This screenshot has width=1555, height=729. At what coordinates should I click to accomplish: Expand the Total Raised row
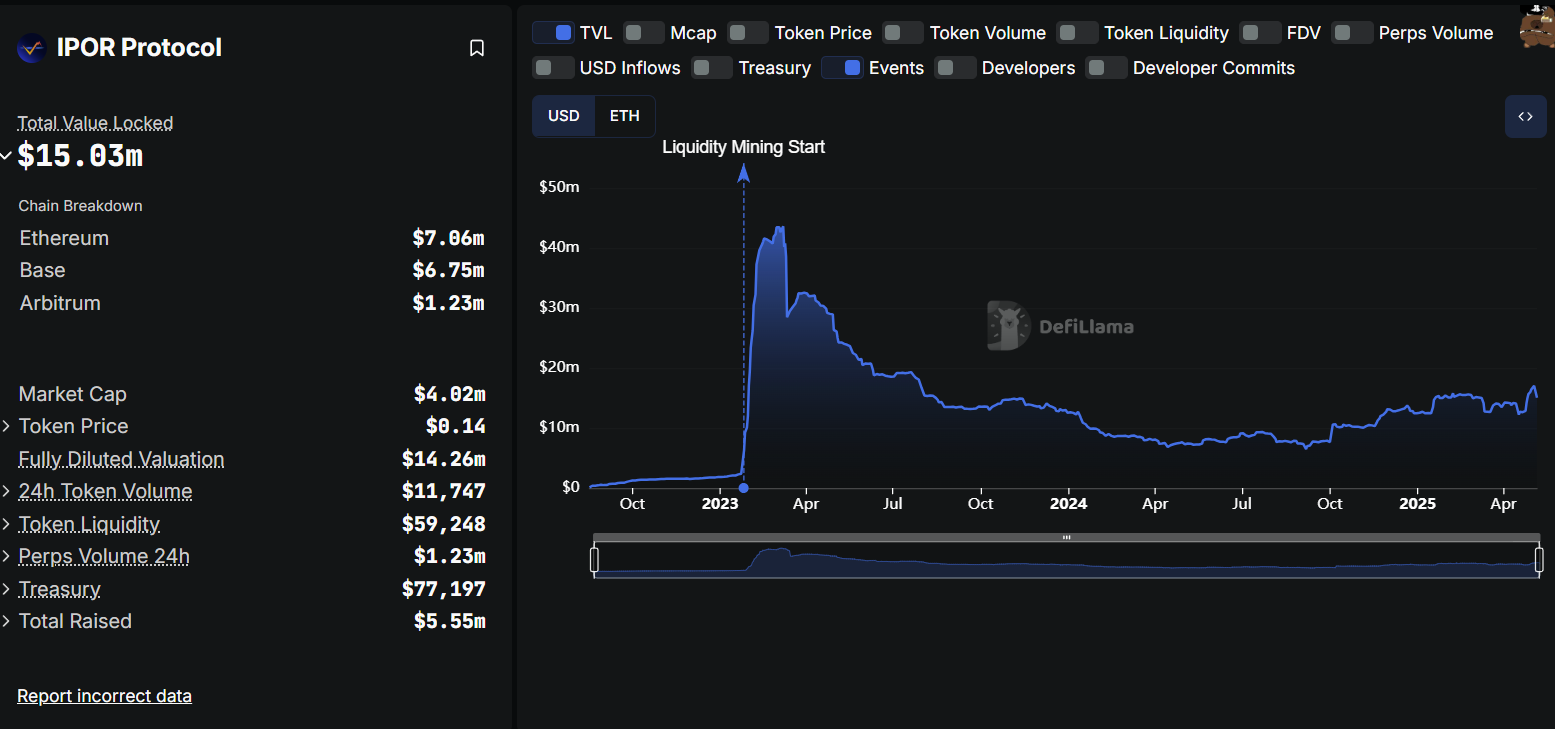coord(6,621)
